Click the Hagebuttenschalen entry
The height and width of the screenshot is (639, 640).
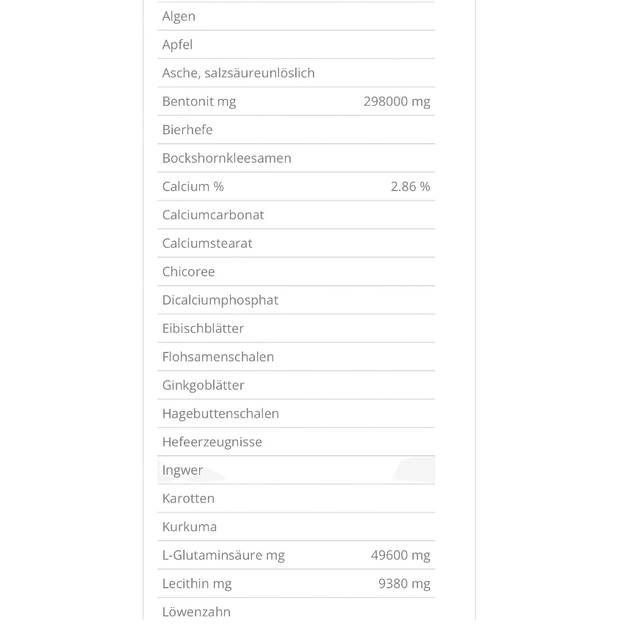click(x=221, y=413)
